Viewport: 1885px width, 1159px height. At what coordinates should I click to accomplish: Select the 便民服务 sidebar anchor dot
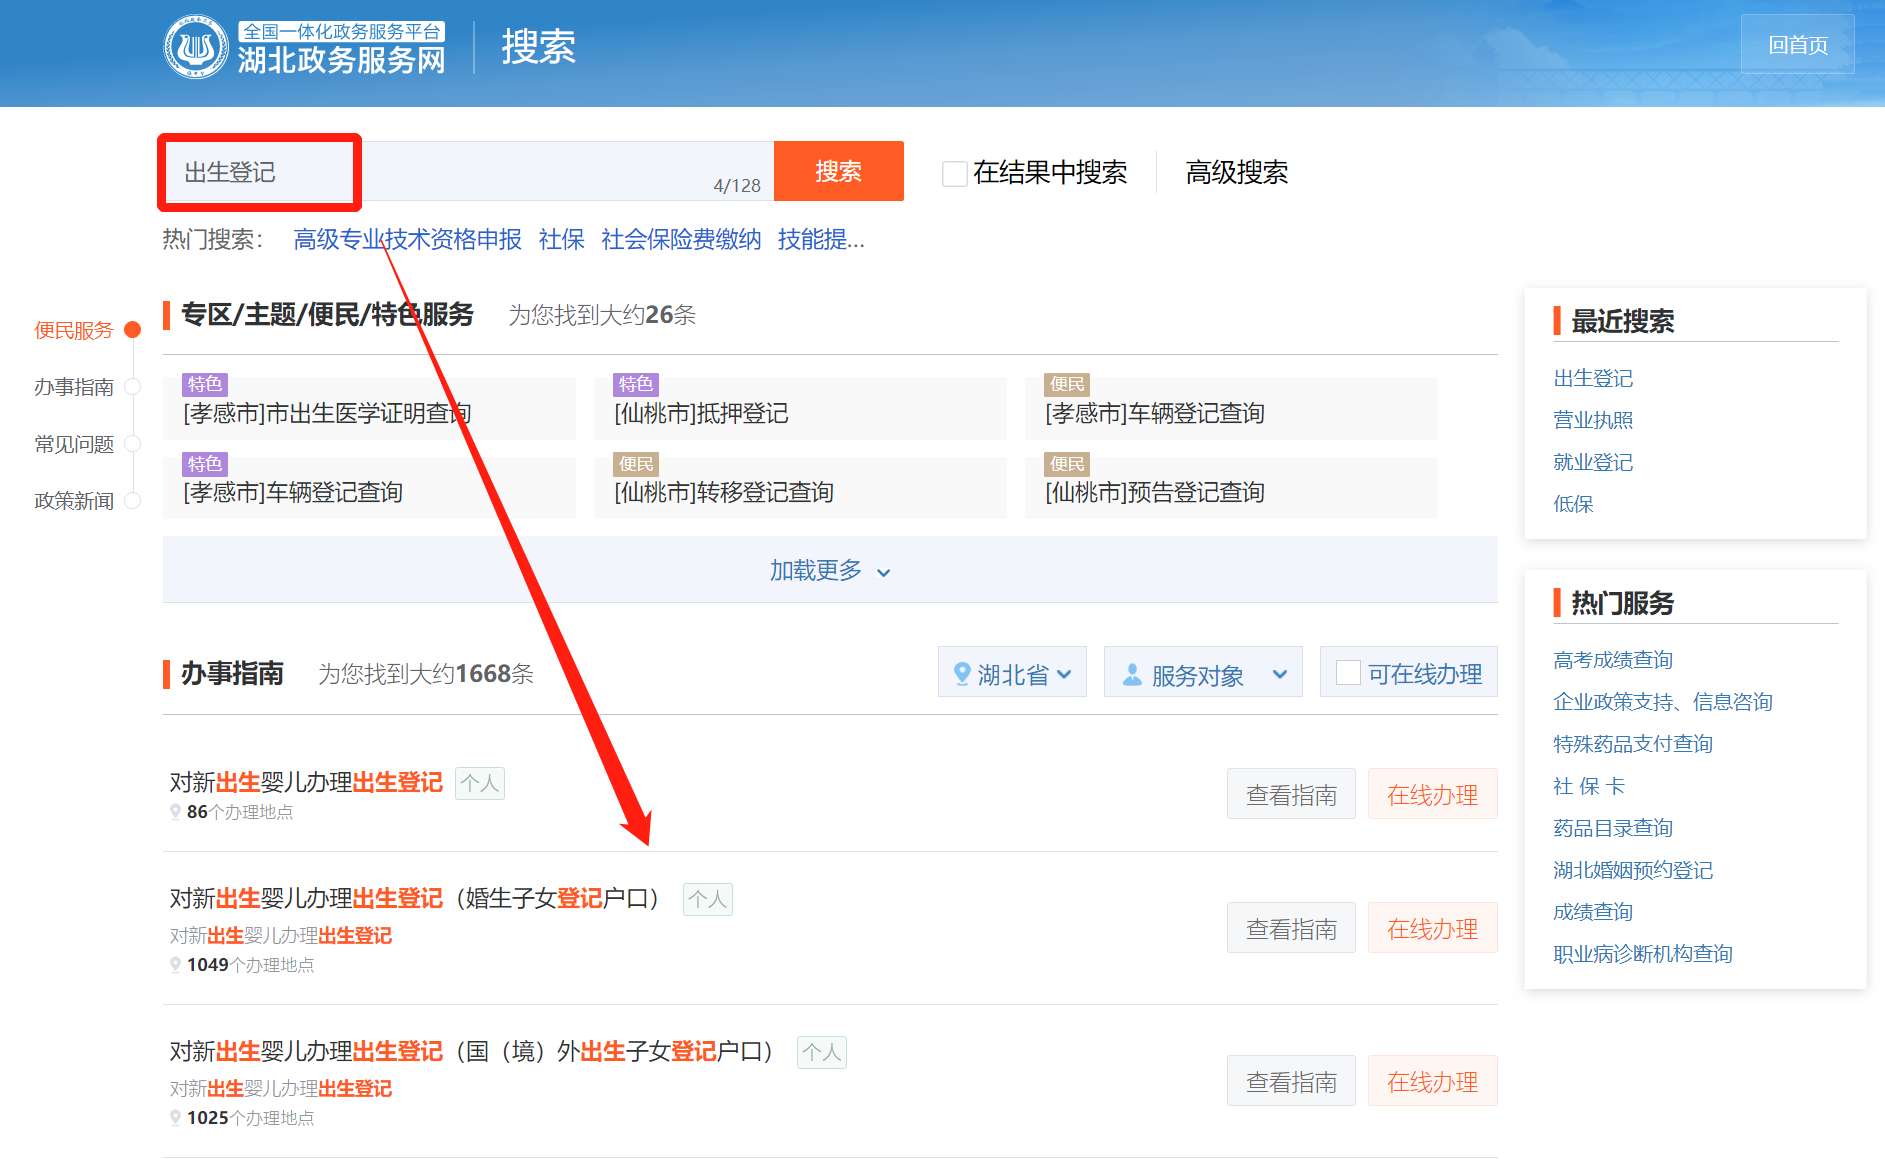132,330
